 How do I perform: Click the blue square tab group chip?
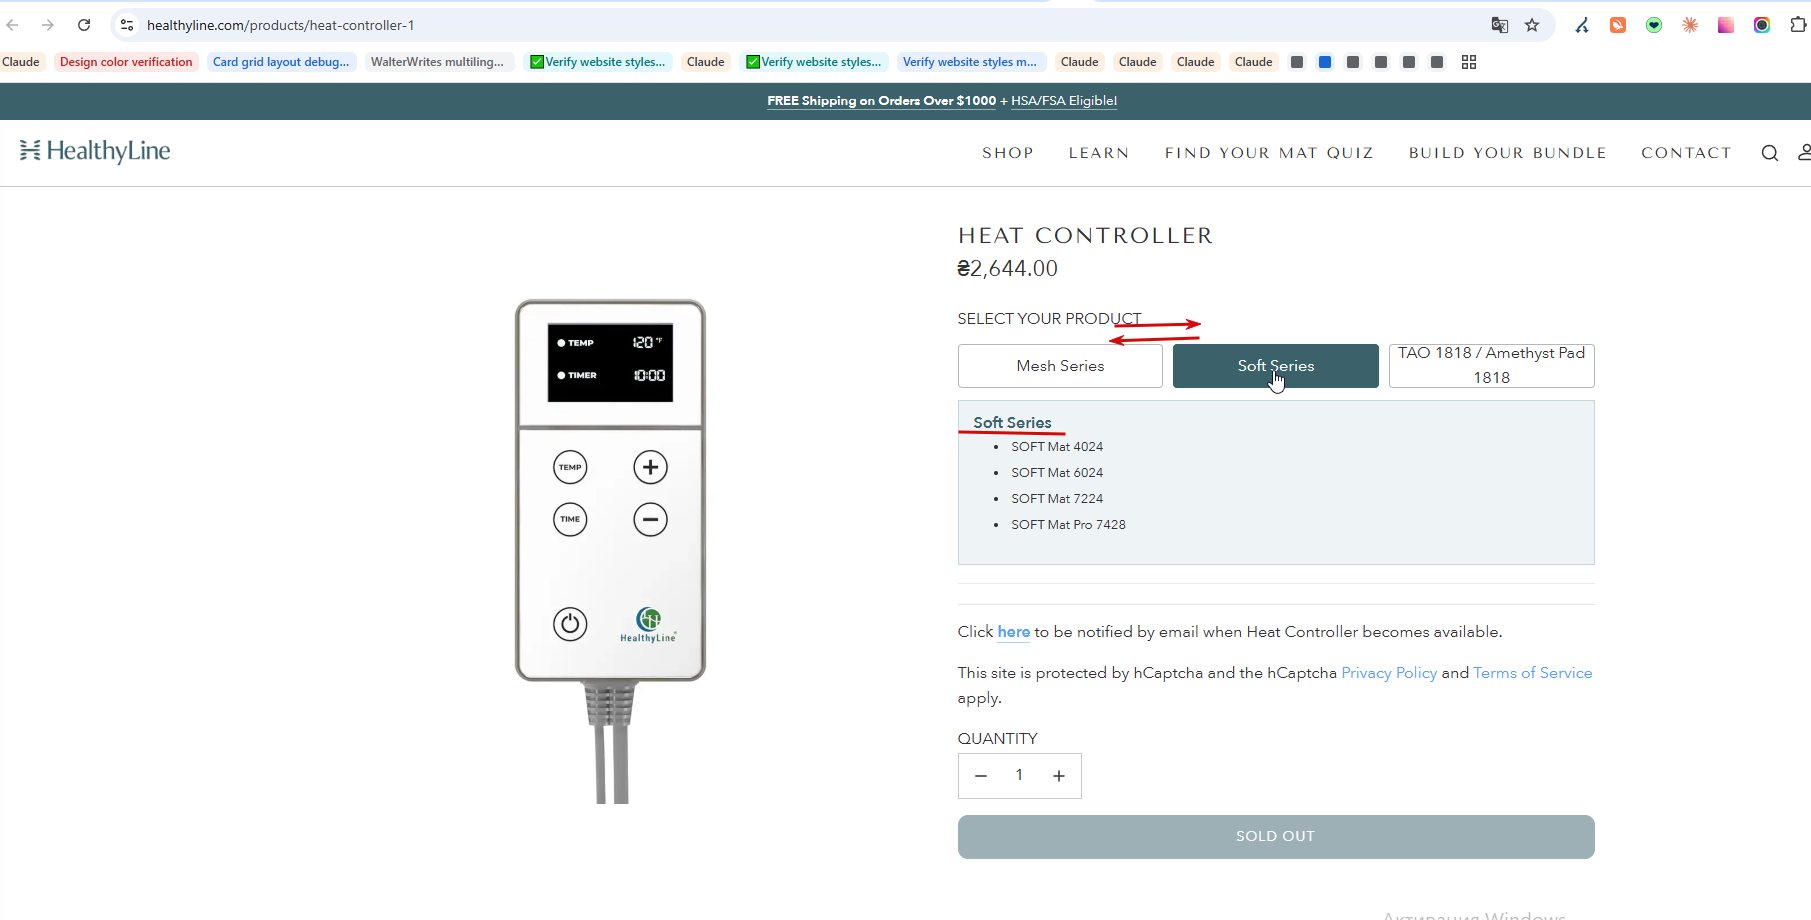1325,62
